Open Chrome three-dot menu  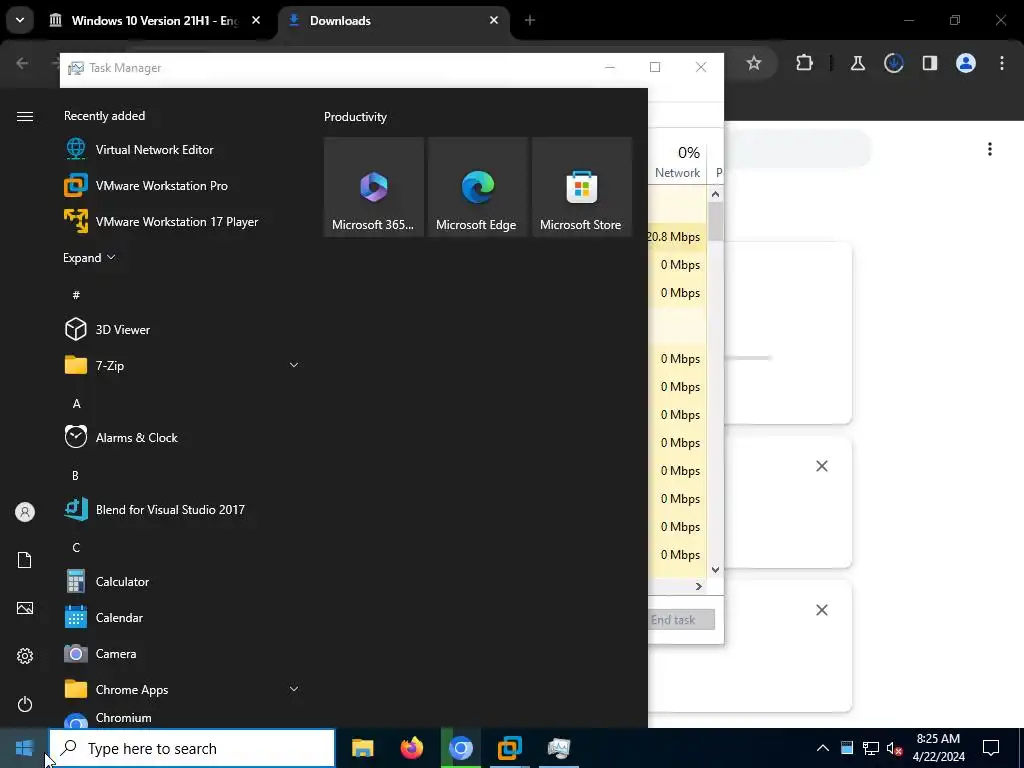pyautogui.click(x=1002, y=63)
